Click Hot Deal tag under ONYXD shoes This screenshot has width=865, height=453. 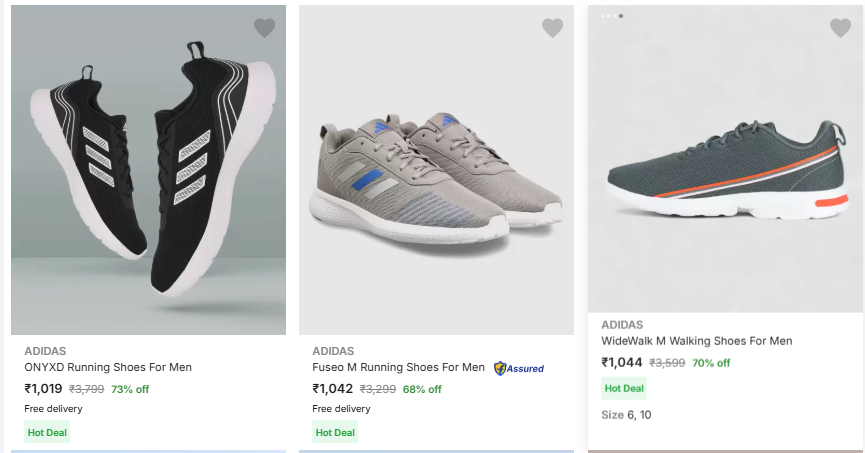[x=47, y=433]
